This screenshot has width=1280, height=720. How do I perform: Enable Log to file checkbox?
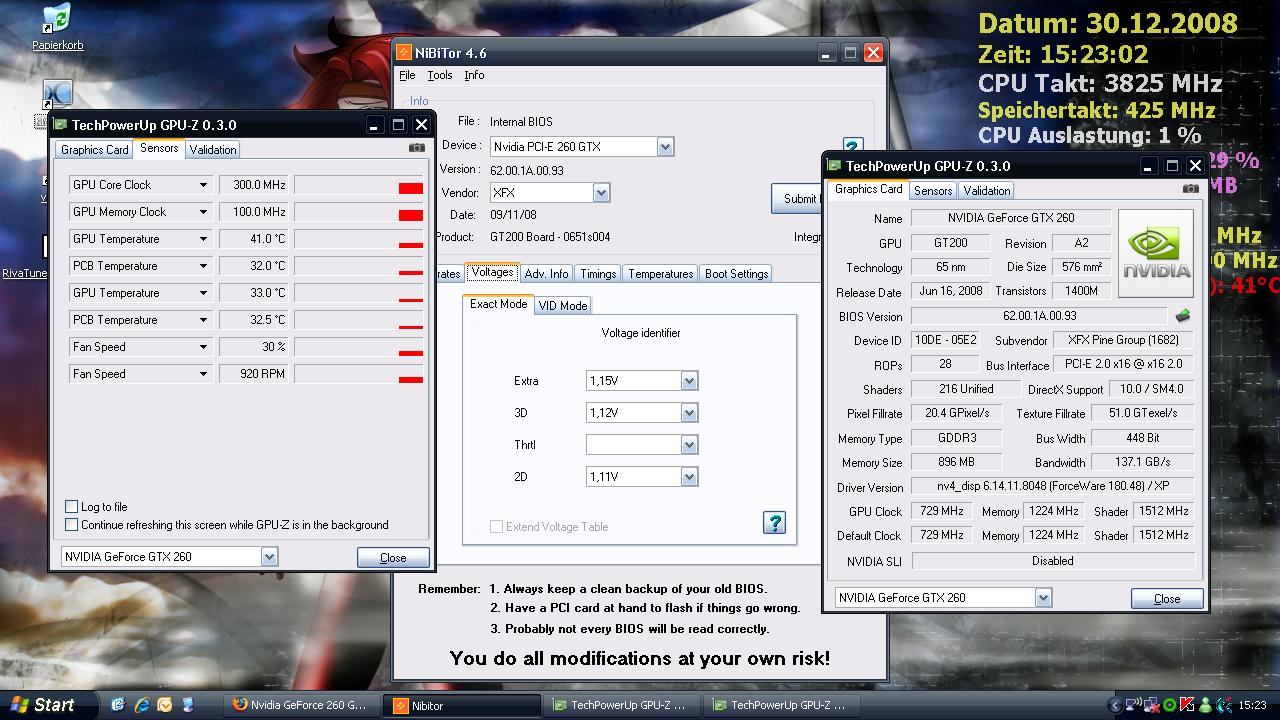[x=71, y=507]
